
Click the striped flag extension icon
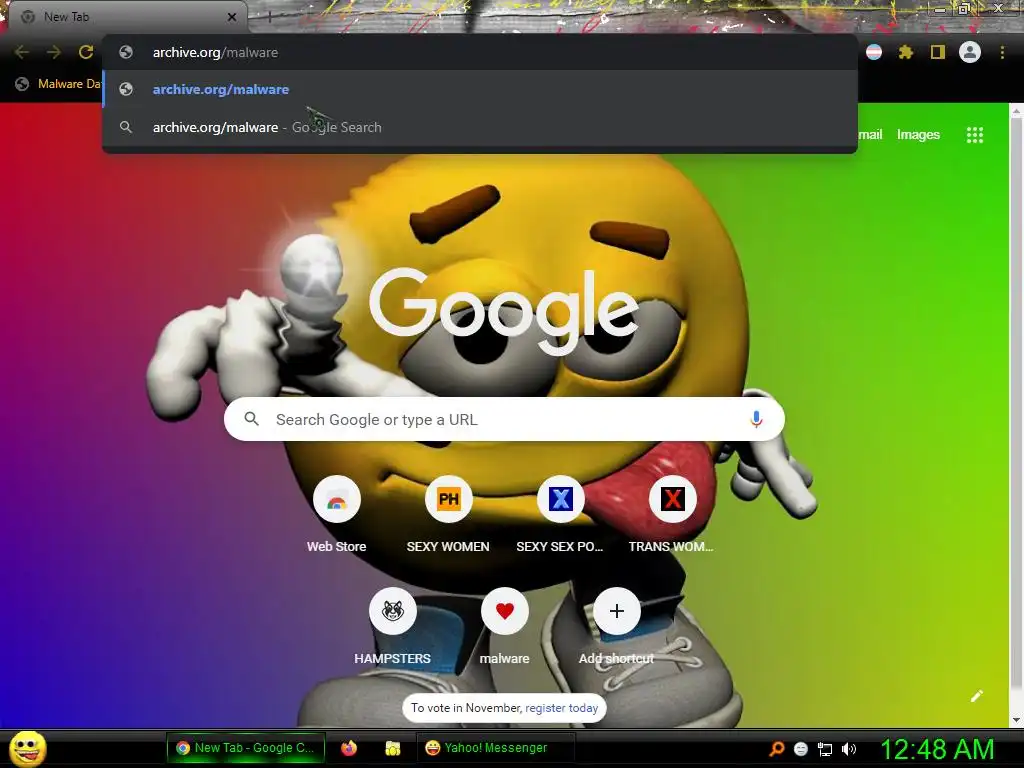pyautogui.click(x=874, y=52)
